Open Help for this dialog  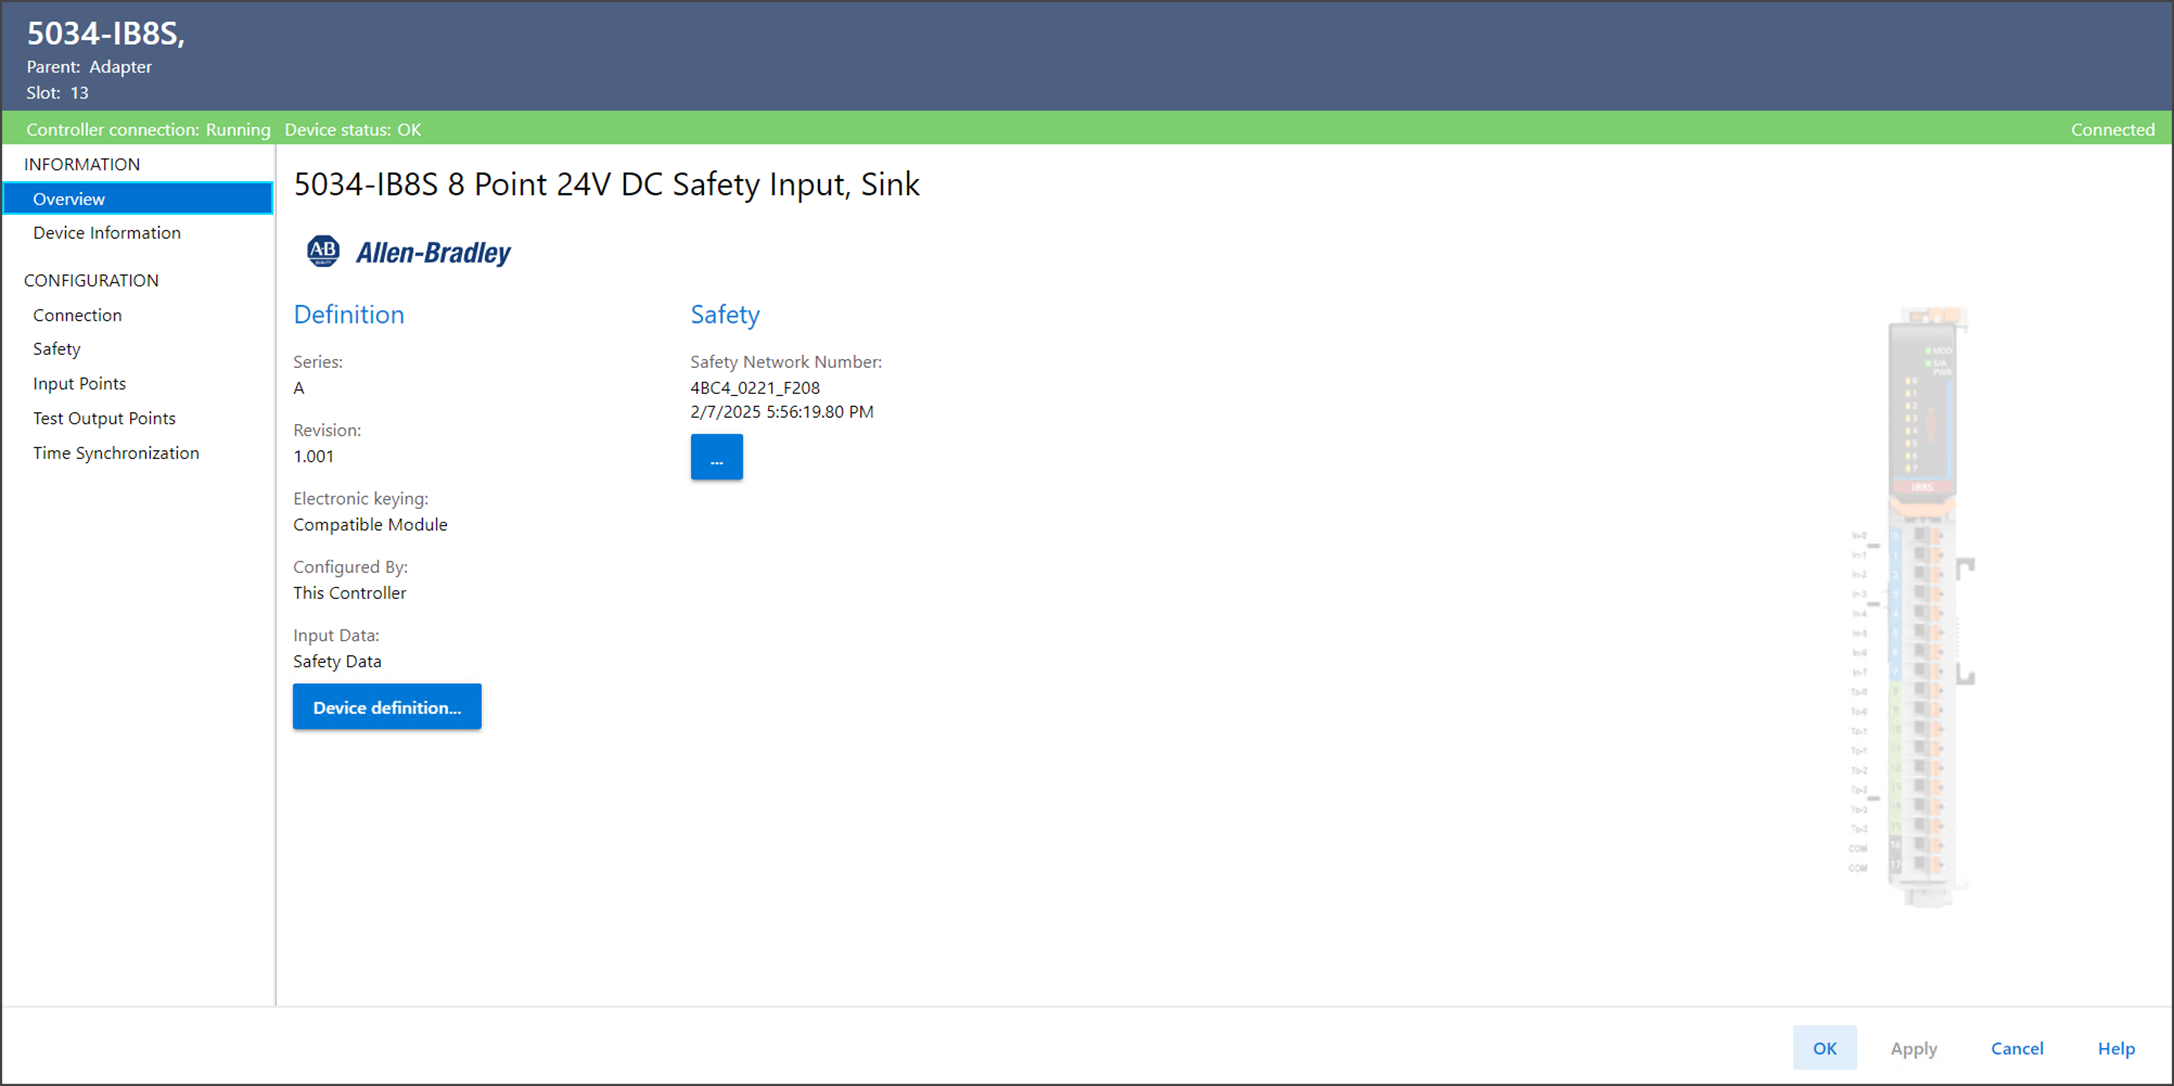pyautogui.click(x=2116, y=1048)
